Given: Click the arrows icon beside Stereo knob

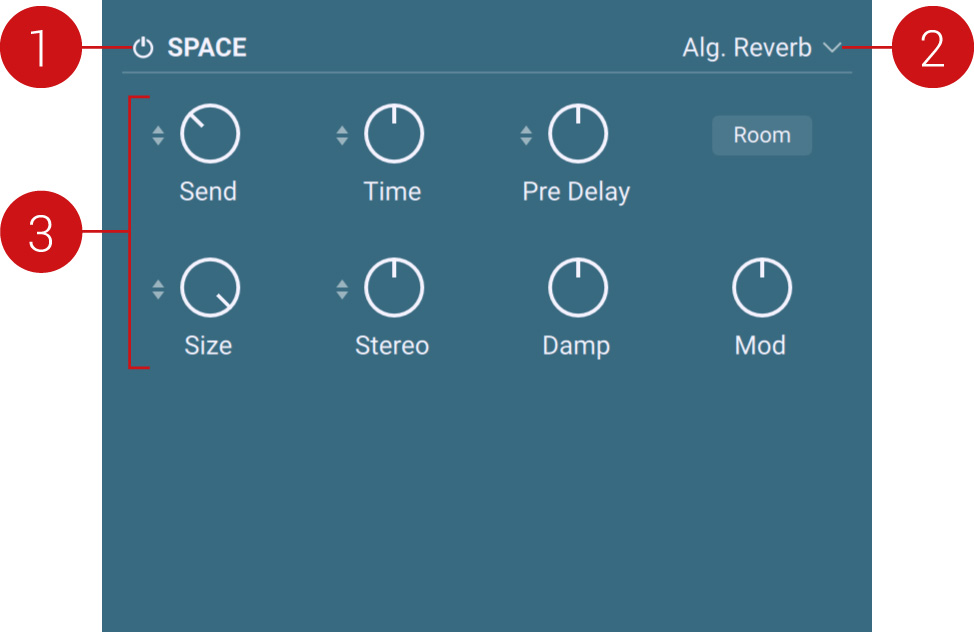Looking at the screenshot, I should (342, 290).
